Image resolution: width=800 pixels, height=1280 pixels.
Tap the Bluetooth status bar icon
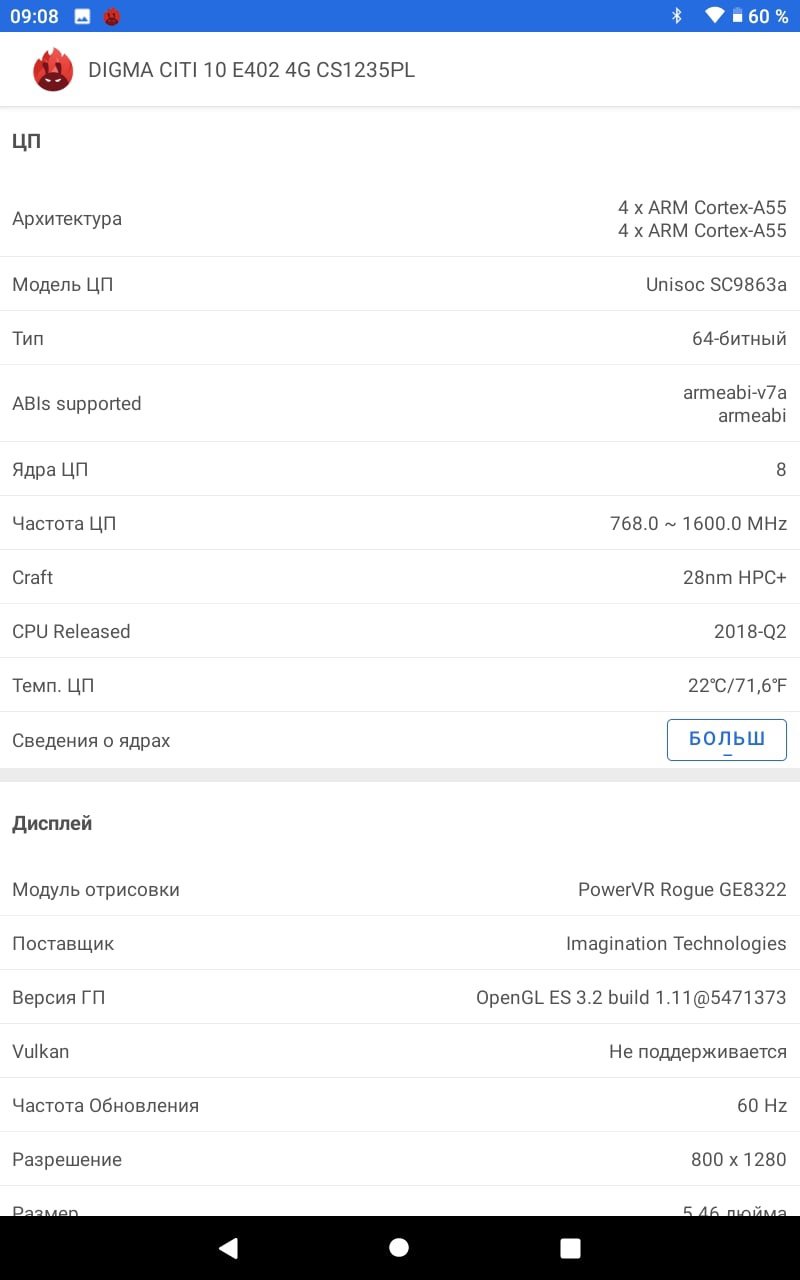[677, 16]
